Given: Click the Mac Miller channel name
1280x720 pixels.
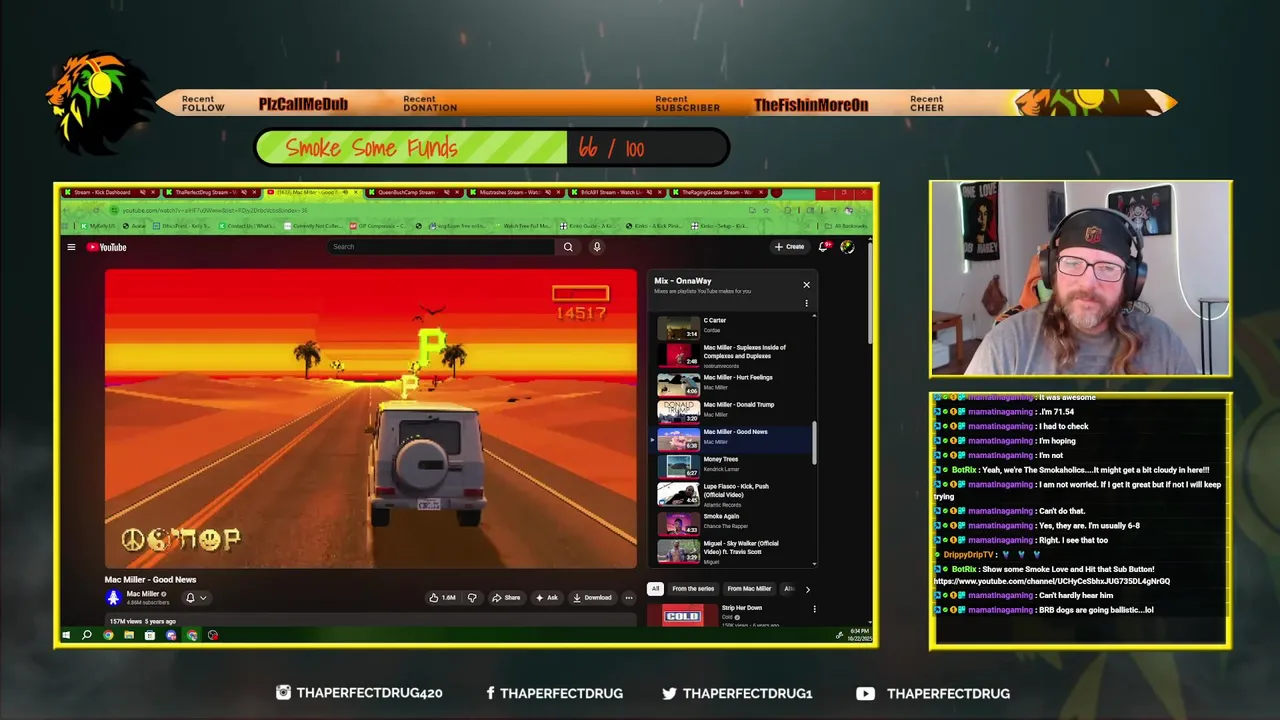Looking at the screenshot, I should (142, 594).
